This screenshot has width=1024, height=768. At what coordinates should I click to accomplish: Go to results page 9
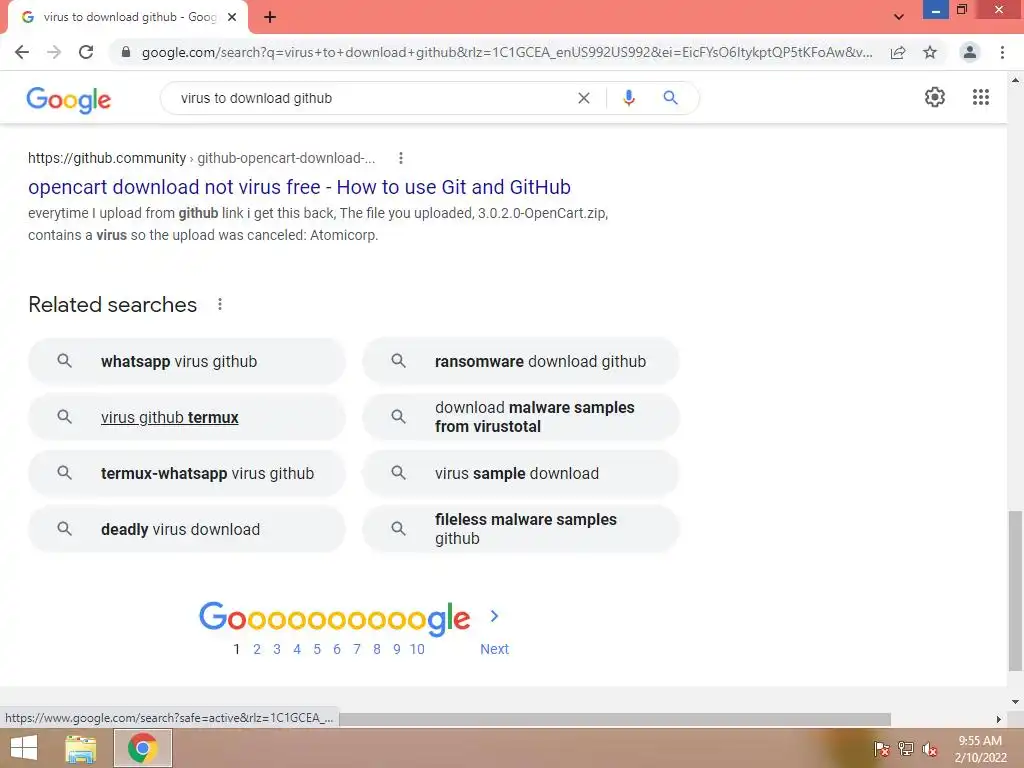pos(396,649)
